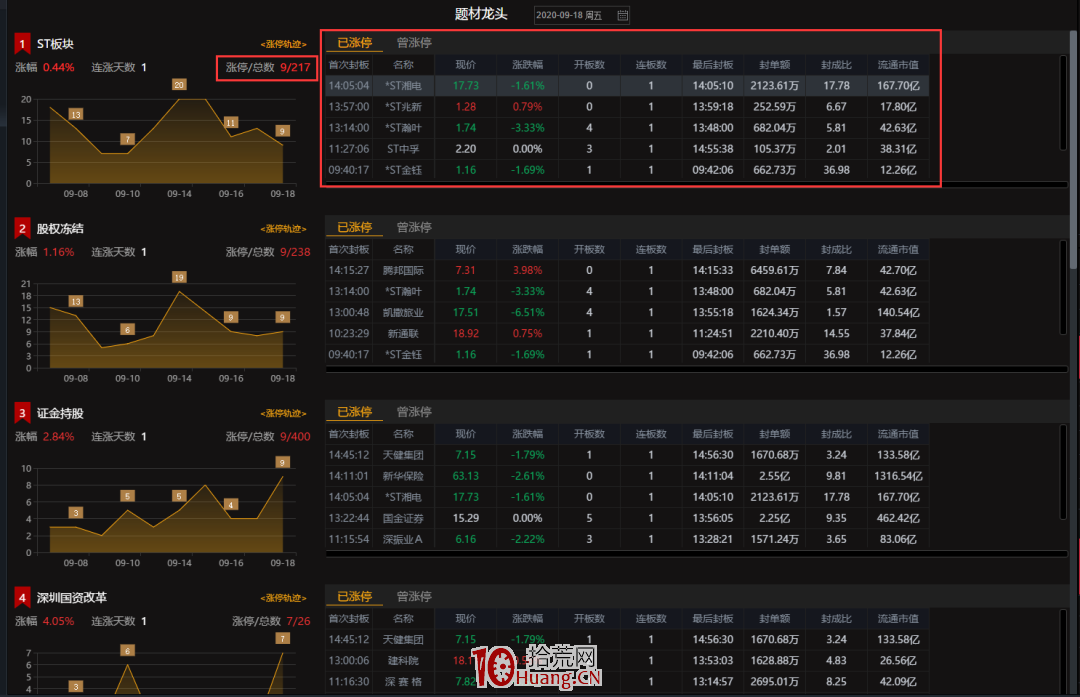Sort the ST板块 table by 首次封板 header

tap(349, 65)
